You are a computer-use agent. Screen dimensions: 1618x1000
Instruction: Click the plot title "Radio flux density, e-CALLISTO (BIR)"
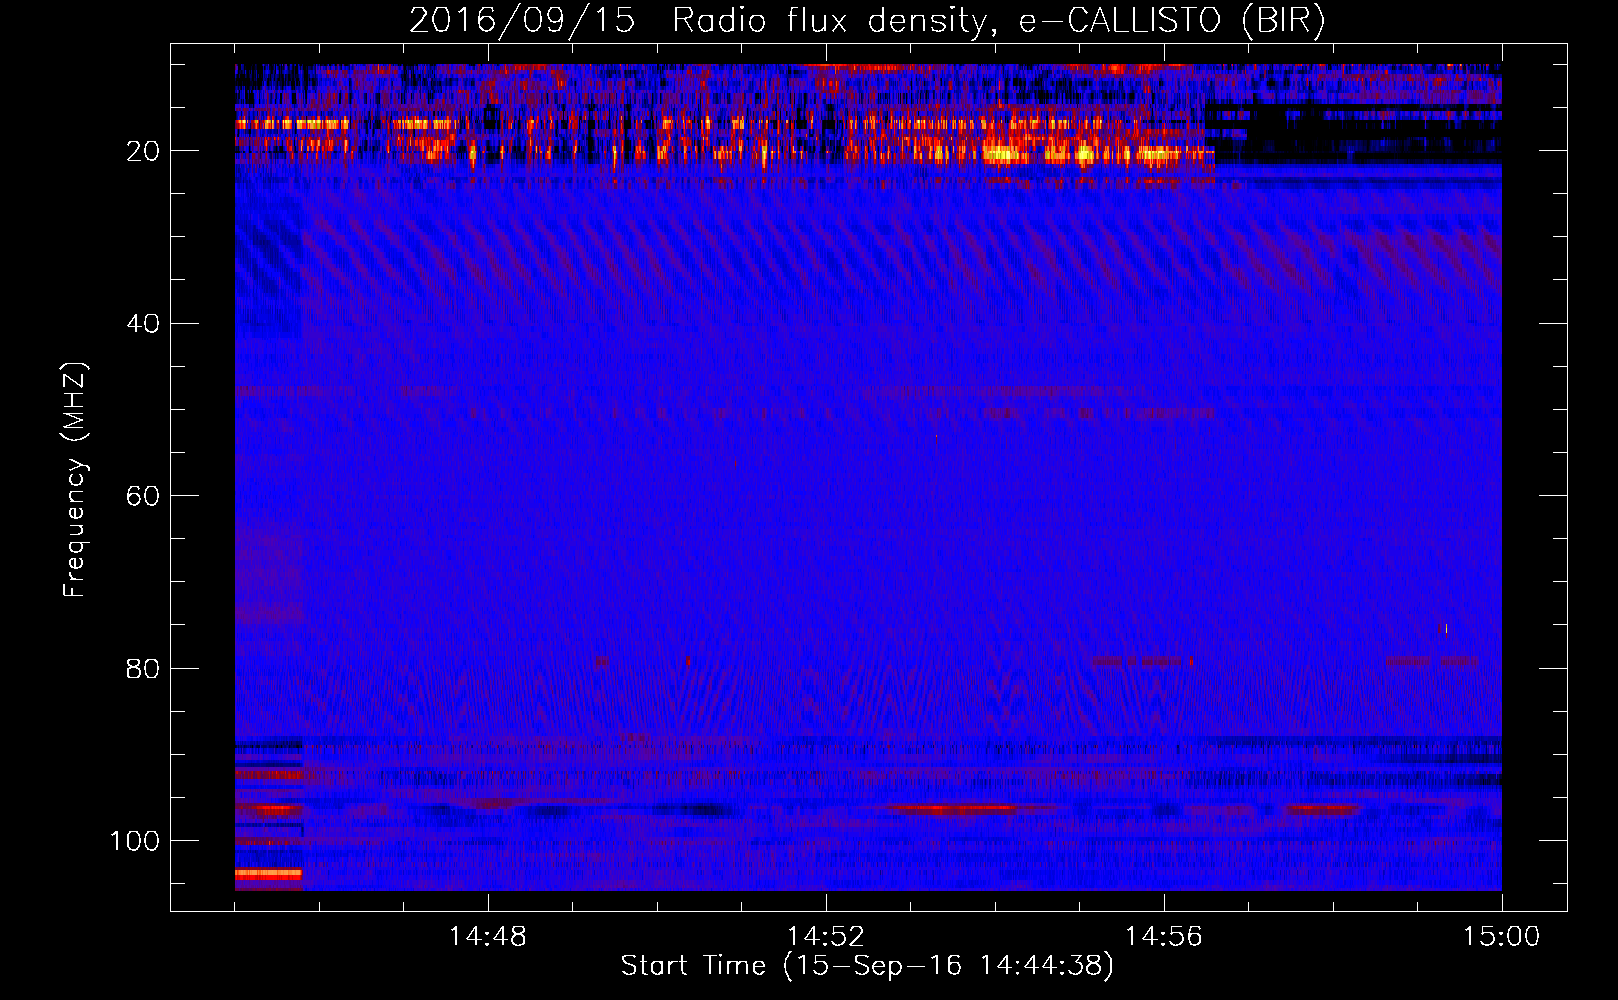998,21
